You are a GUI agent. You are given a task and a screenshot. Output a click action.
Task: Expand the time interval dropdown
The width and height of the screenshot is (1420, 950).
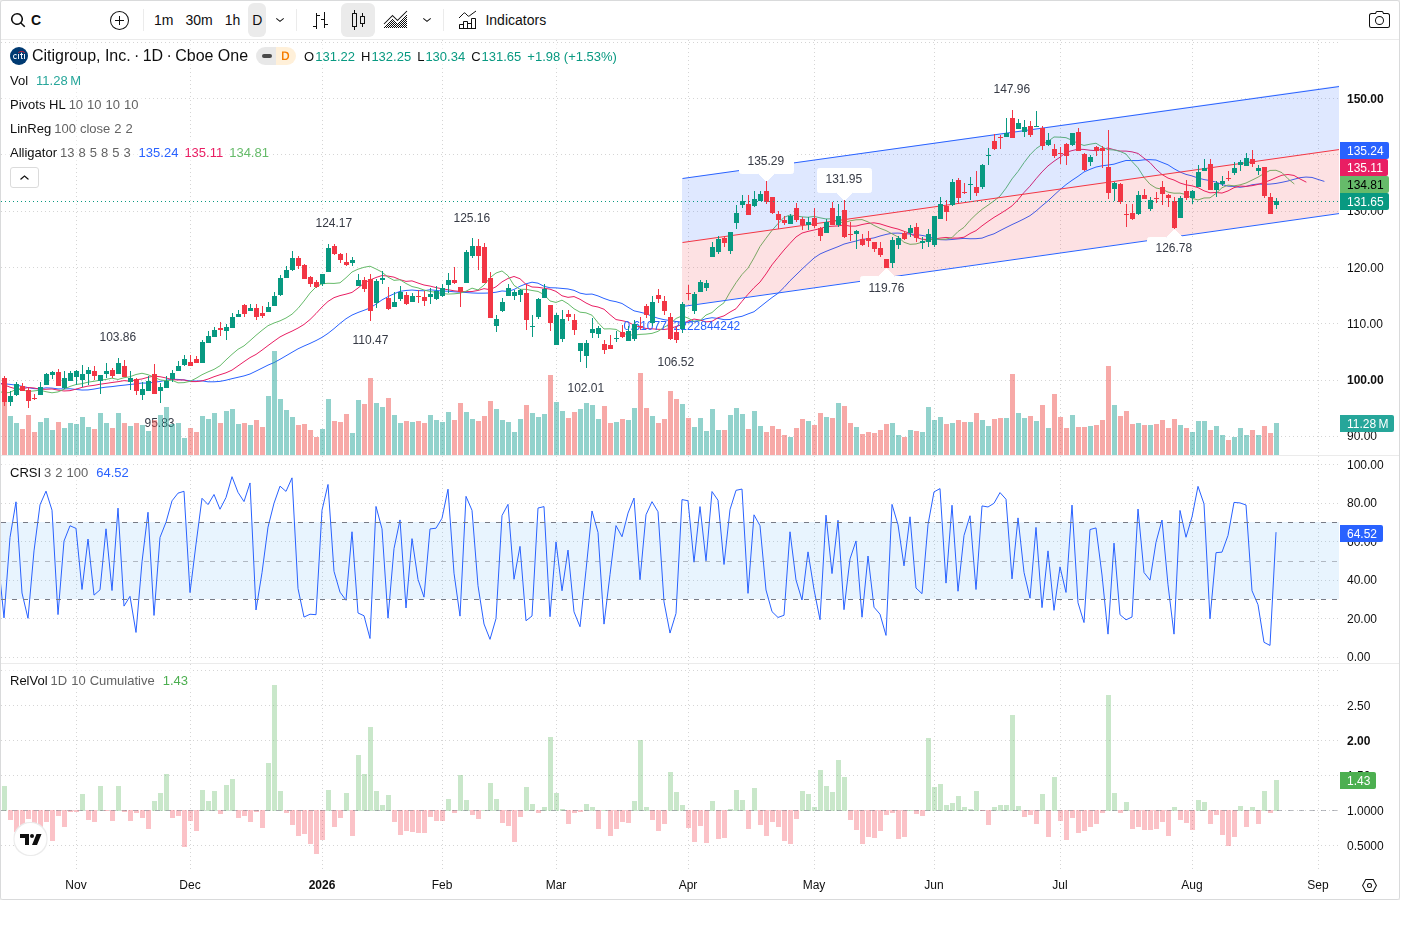pos(280,20)
